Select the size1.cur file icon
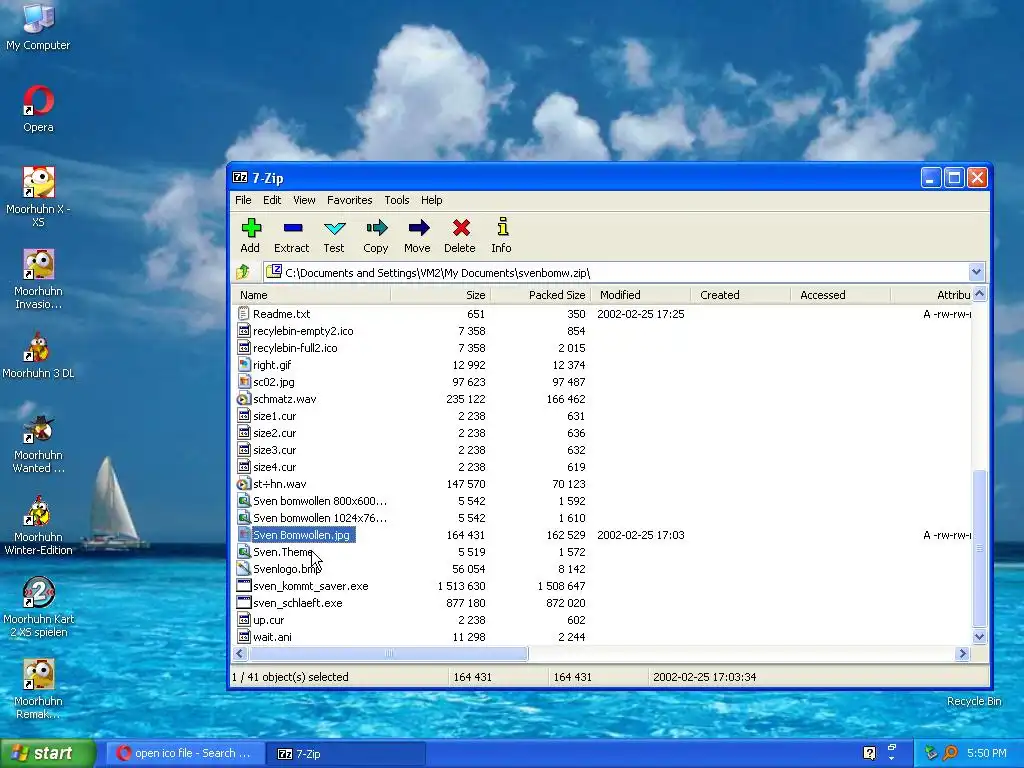The height and width of the screenshot is (768, 1024). [x=244, y=416]
